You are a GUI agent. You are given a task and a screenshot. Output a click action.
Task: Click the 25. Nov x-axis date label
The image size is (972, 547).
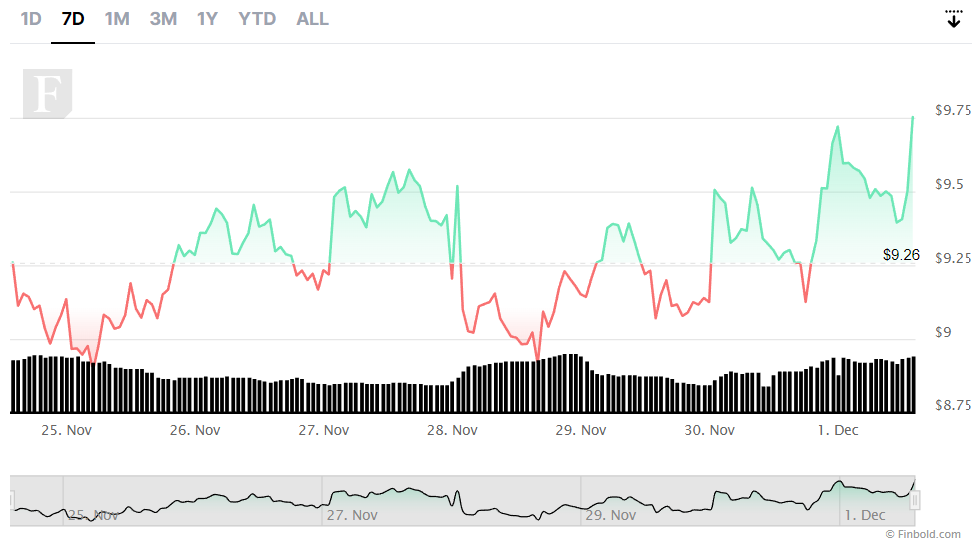tap(66, 430)
